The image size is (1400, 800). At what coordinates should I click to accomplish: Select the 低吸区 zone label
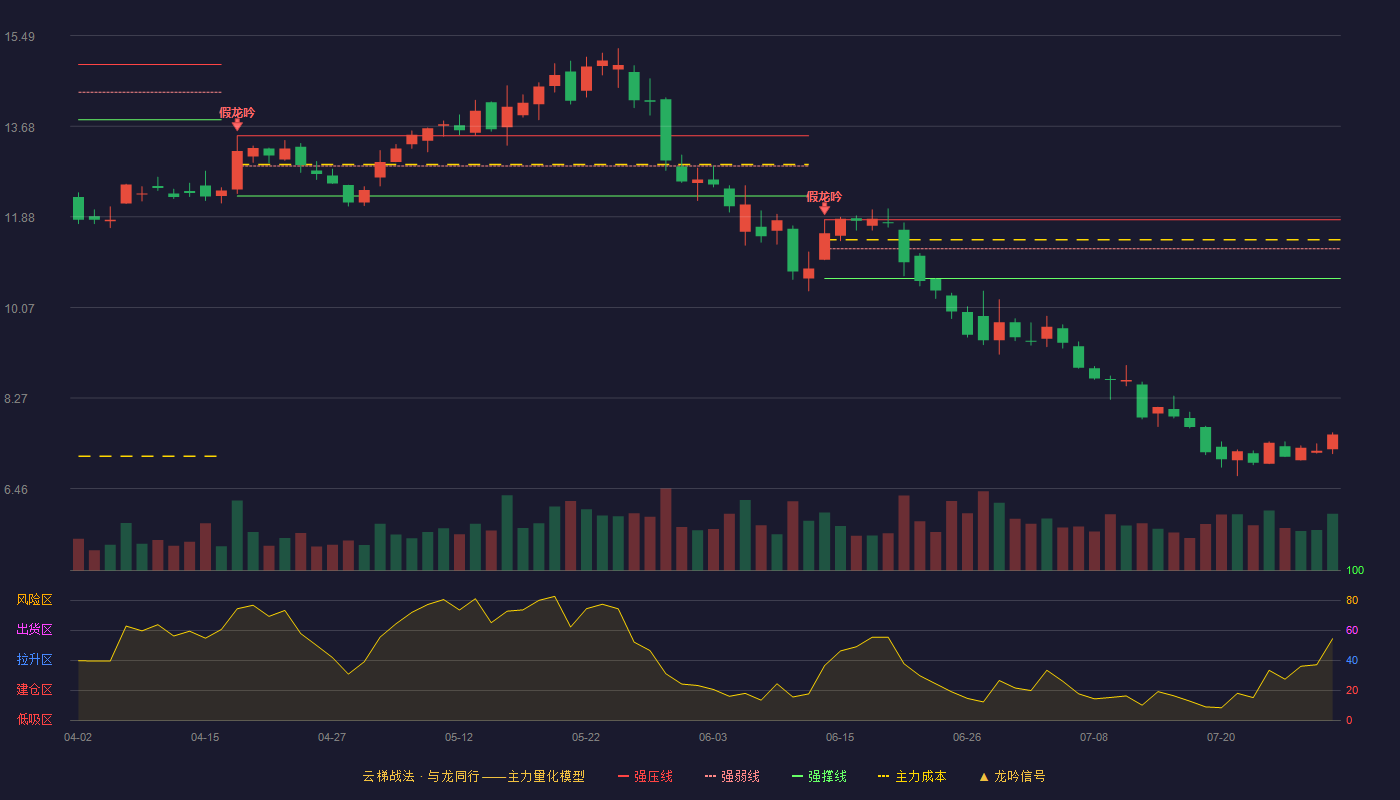pyautogui.click(x=34, y=720)
